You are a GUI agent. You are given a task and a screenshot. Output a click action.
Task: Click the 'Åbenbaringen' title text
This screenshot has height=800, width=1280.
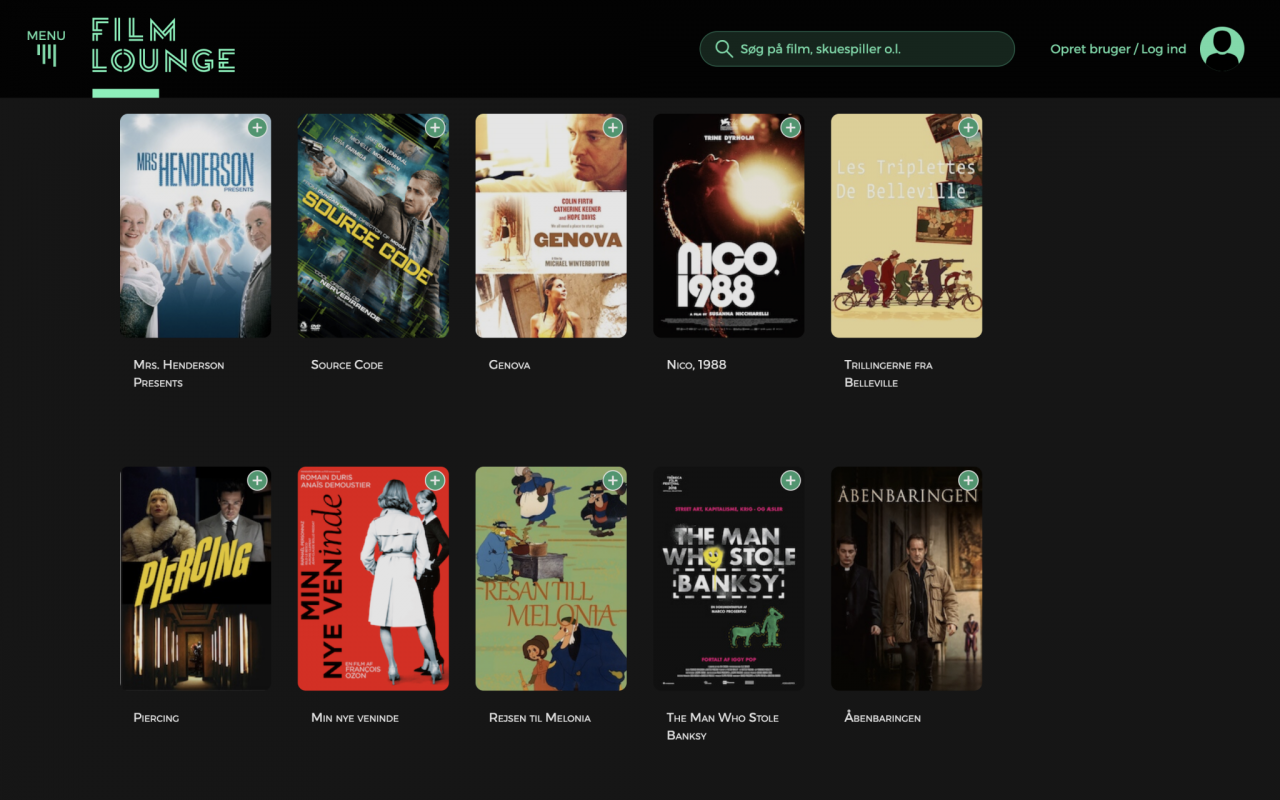pyautogui.click(x=883, y=718)
